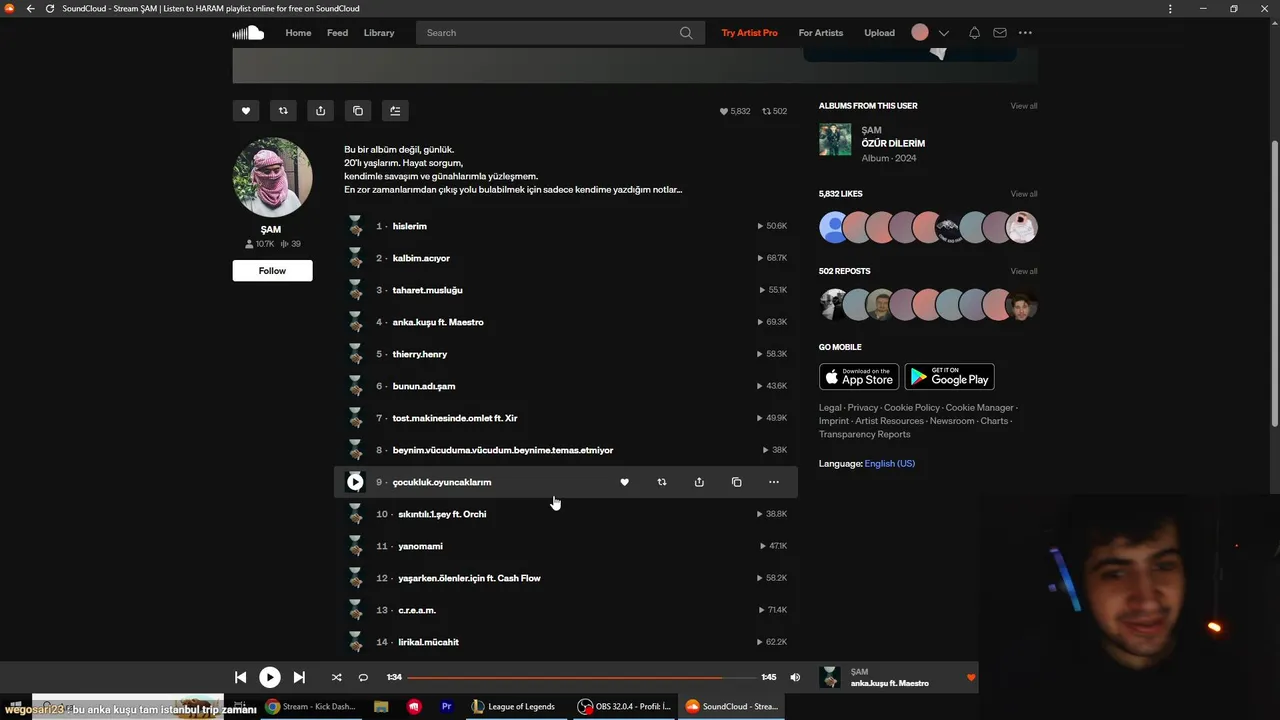Viewport: 1280px width, 720px height.
Task: Switch to League of Legends taskbar item
Action: click(512, 706)
